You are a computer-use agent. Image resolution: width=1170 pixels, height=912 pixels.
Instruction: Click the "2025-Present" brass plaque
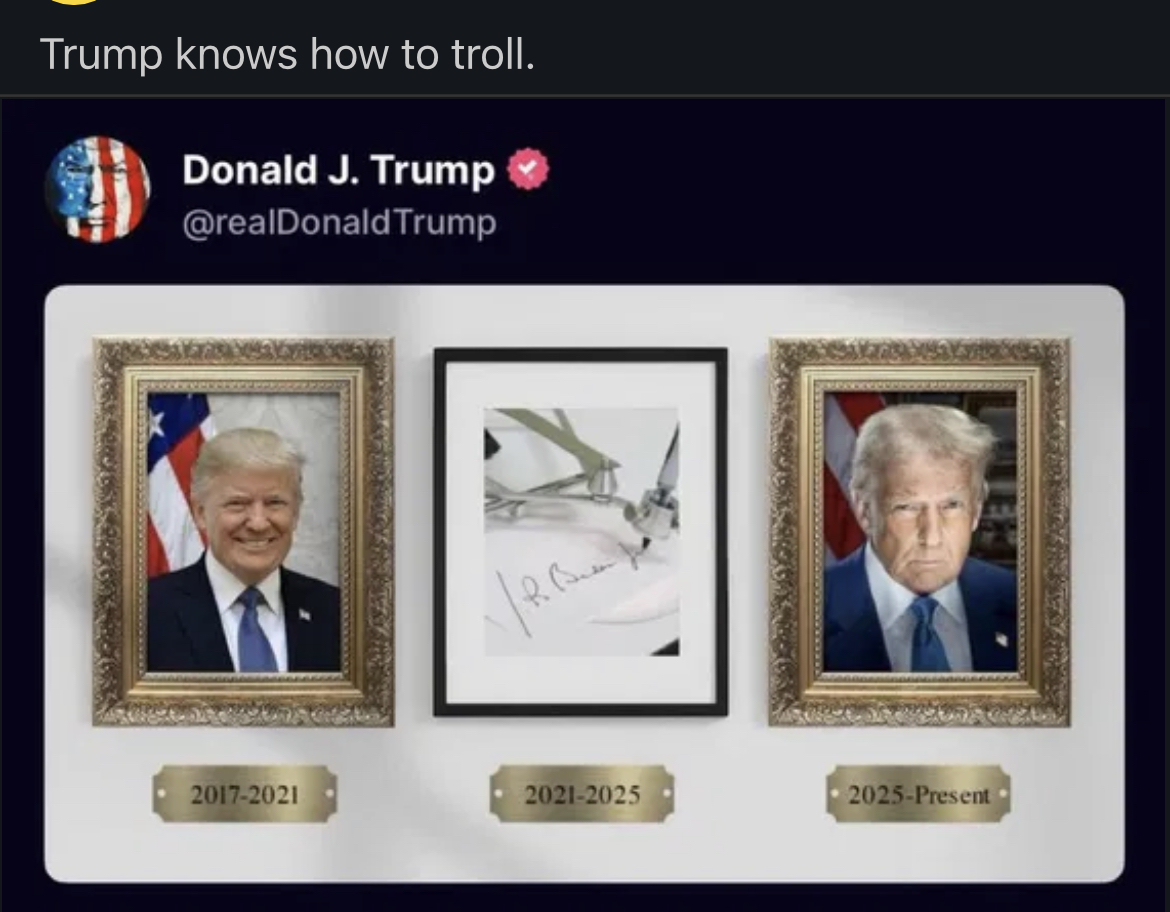919,794
